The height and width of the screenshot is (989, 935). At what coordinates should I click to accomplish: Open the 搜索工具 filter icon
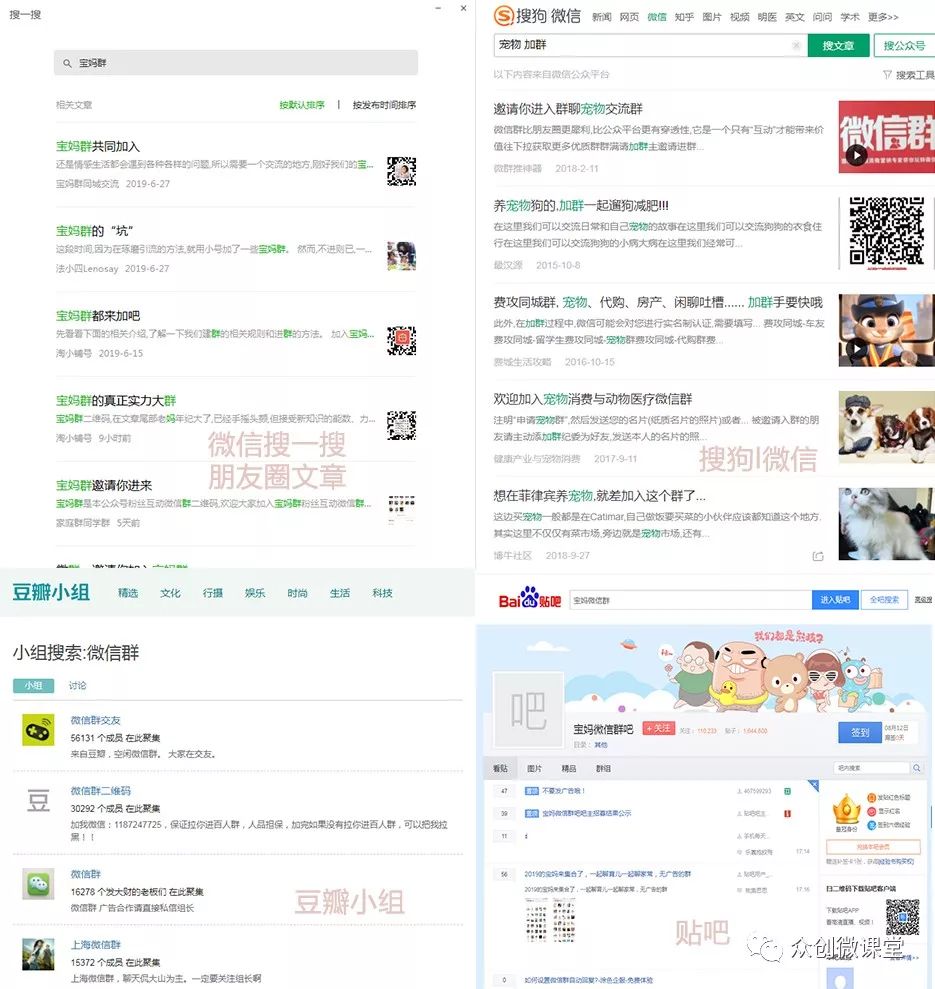click(887, 75)
